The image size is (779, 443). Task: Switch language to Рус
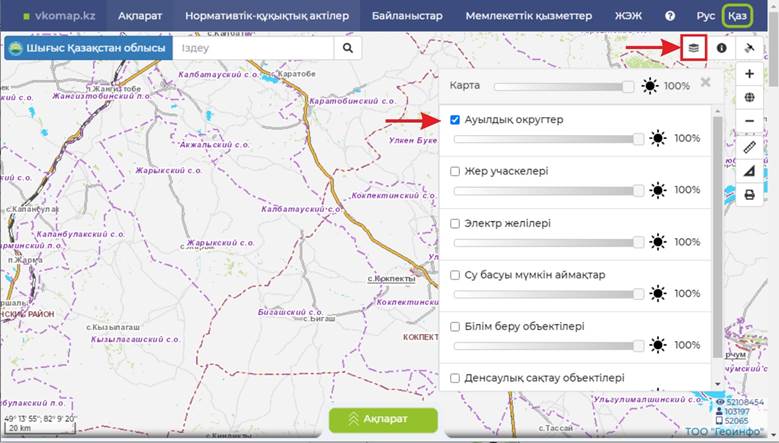pyautogui.click(x=706, y=16)
